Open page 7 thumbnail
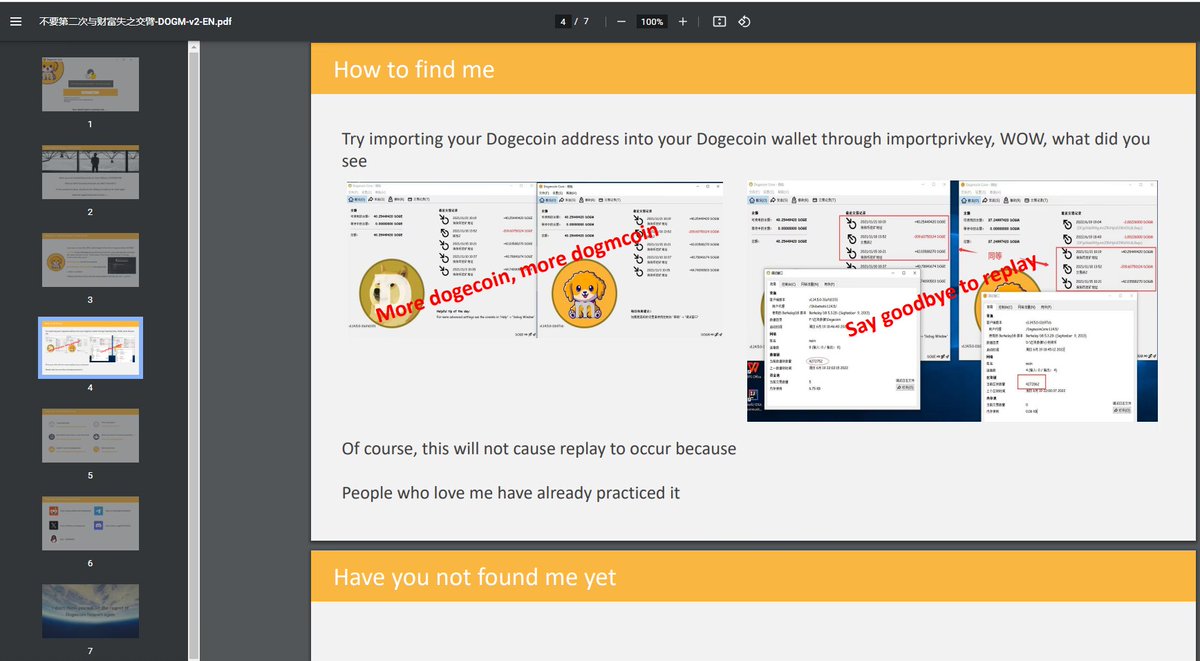This screenshot has height=661, width=1200. 90,612
